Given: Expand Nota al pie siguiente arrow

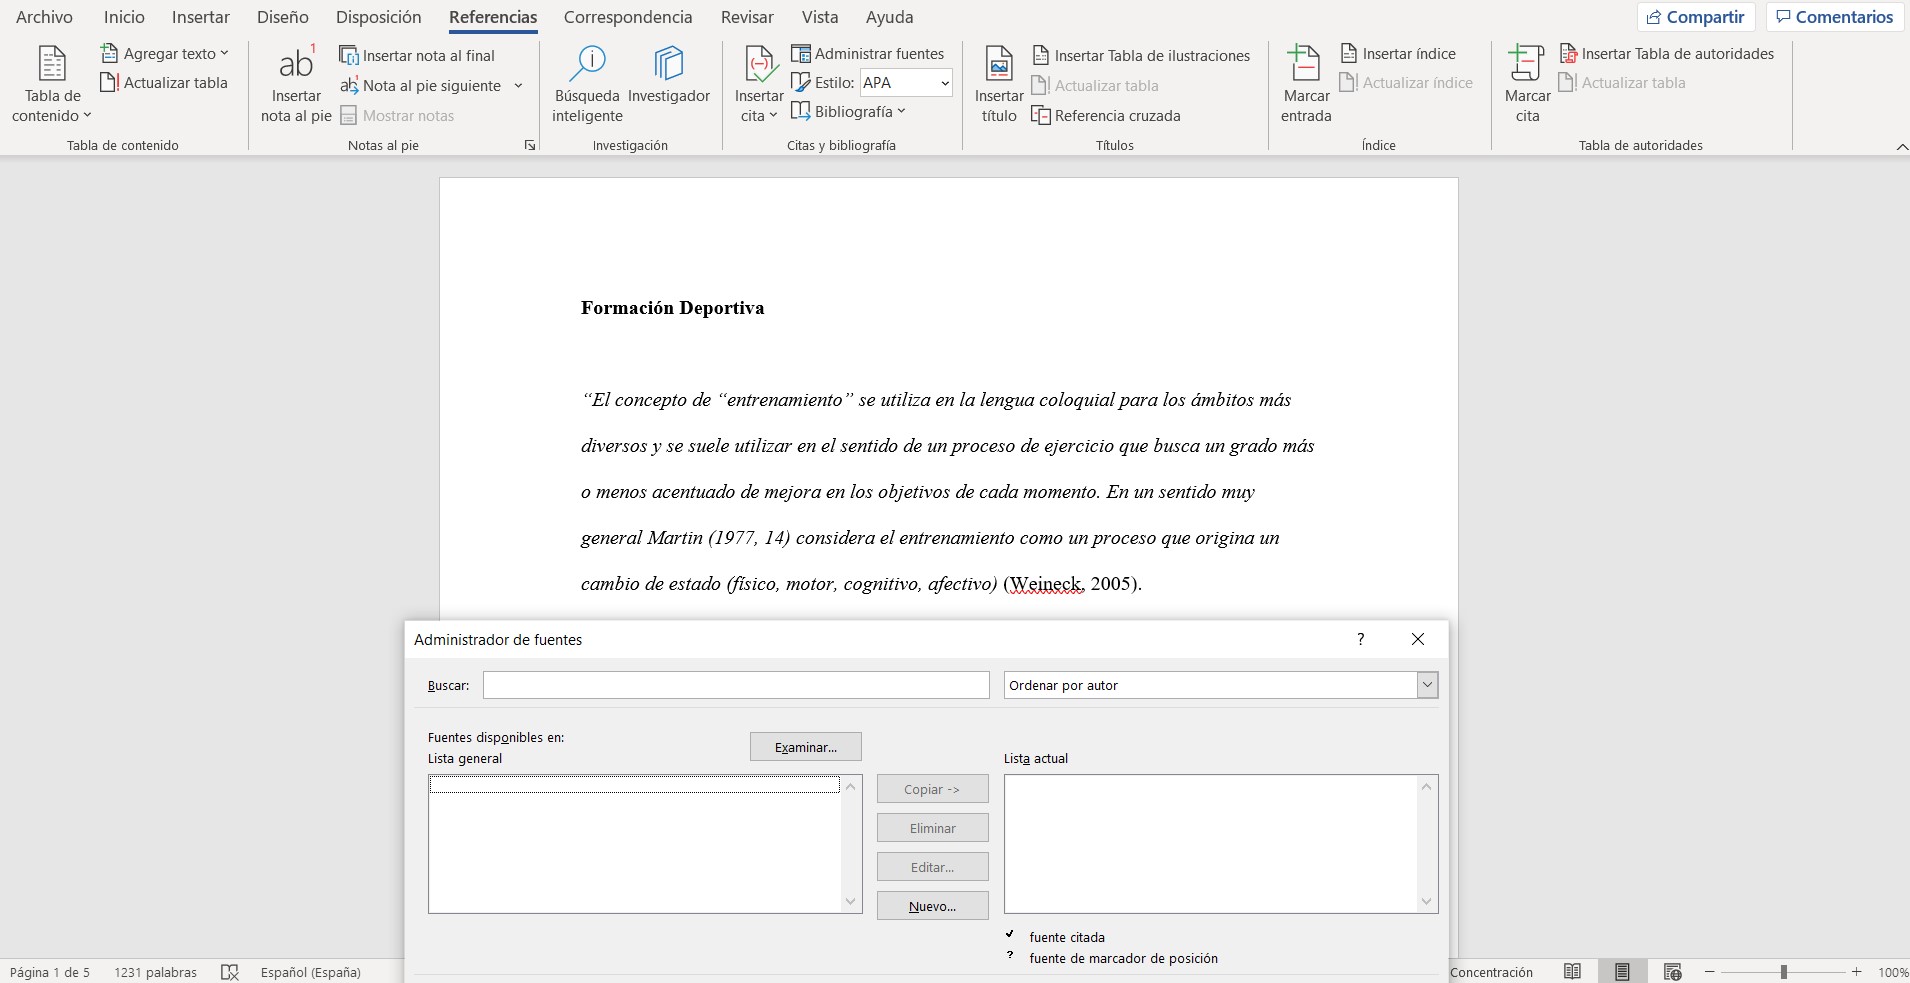Looking at the screenshot, I should pyautogui.click(x=518, y=86).
